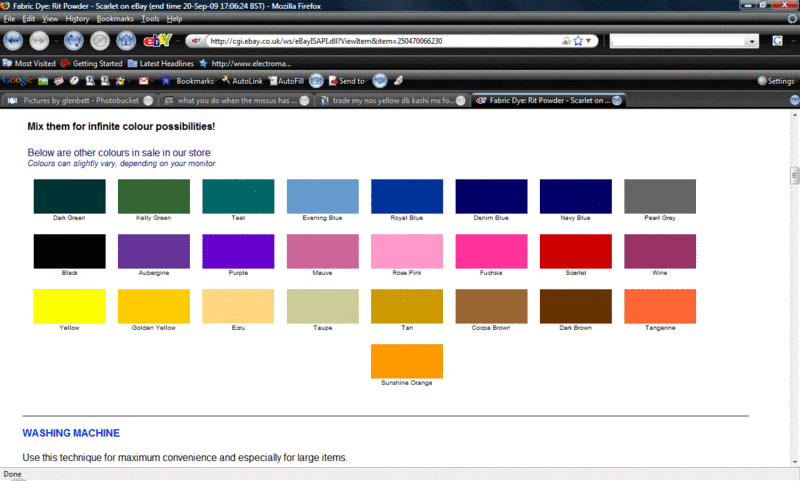Click the browser Back button
The width and height of the screenshot is (800, 481).
(x=14, y=41)
